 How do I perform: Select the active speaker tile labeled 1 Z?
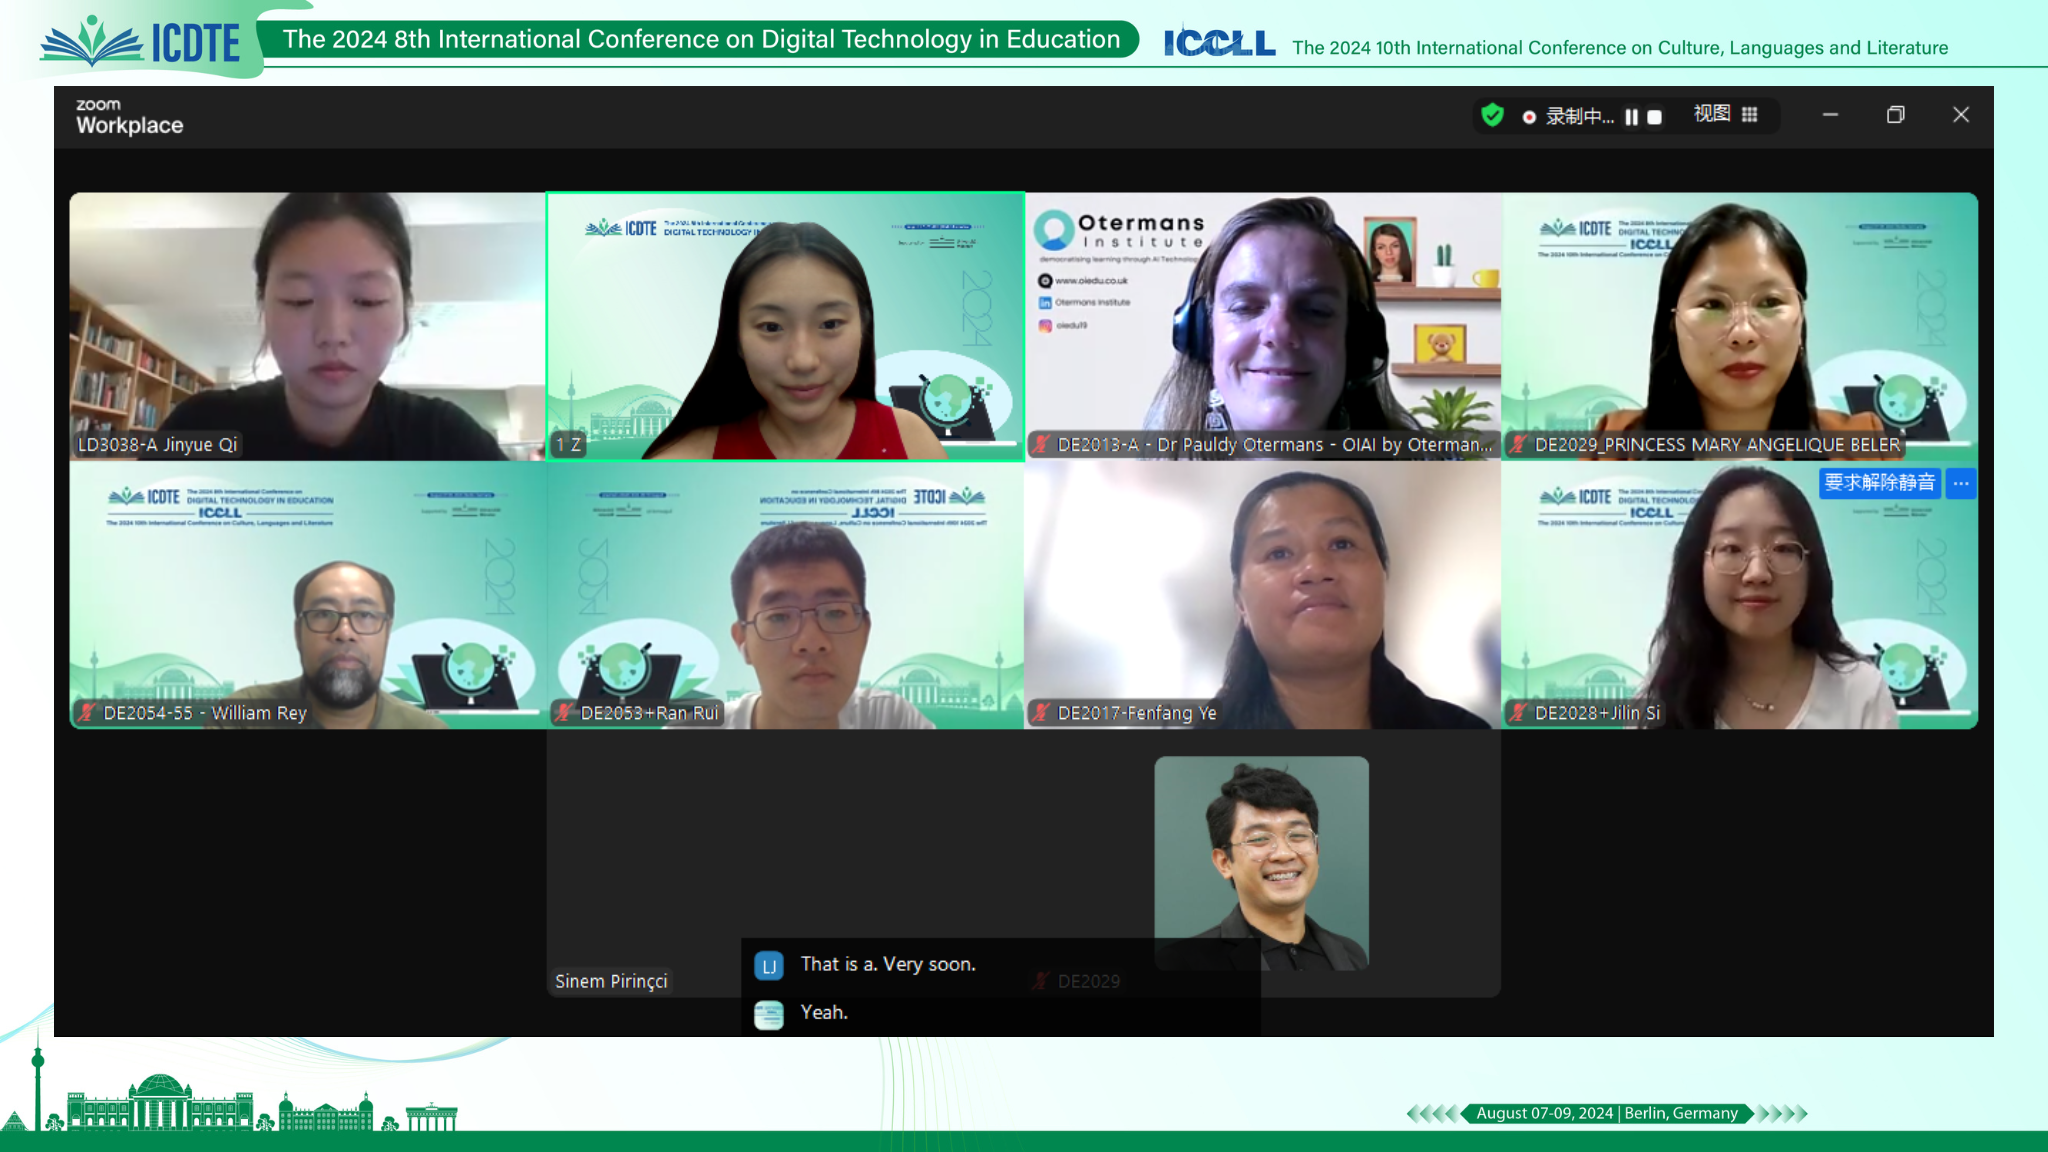coord(785,326)
